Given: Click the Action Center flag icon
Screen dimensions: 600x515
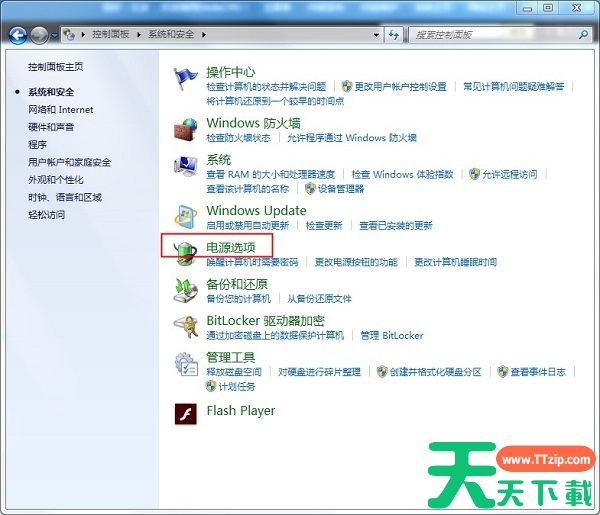Looking at the screenshot, I should (x=186, y=79).
